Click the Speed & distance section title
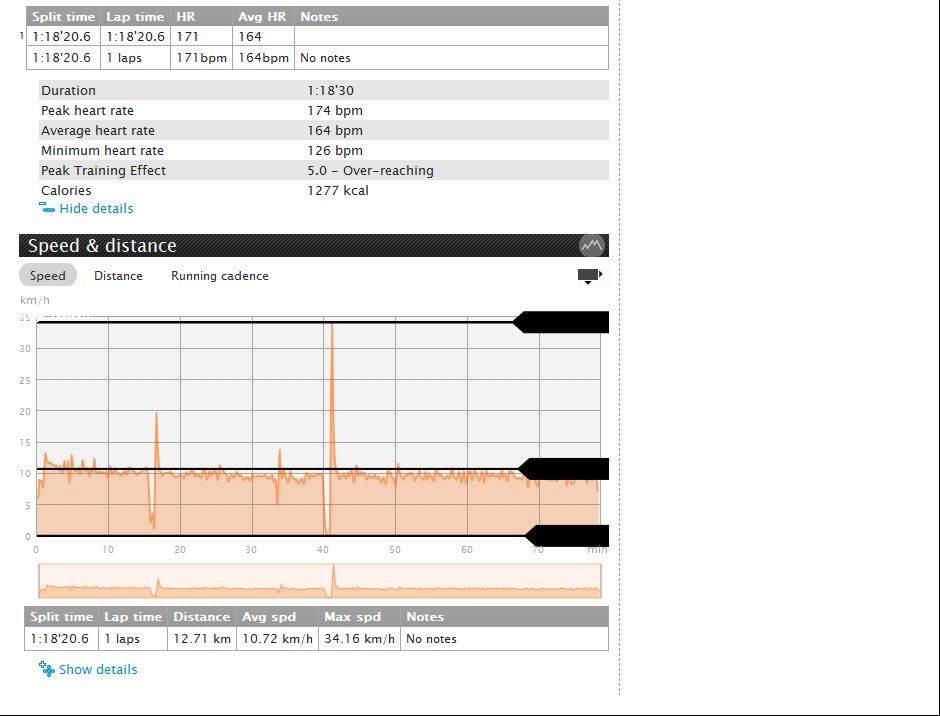Viewport: 940px width, 716px height. point(102,245)
